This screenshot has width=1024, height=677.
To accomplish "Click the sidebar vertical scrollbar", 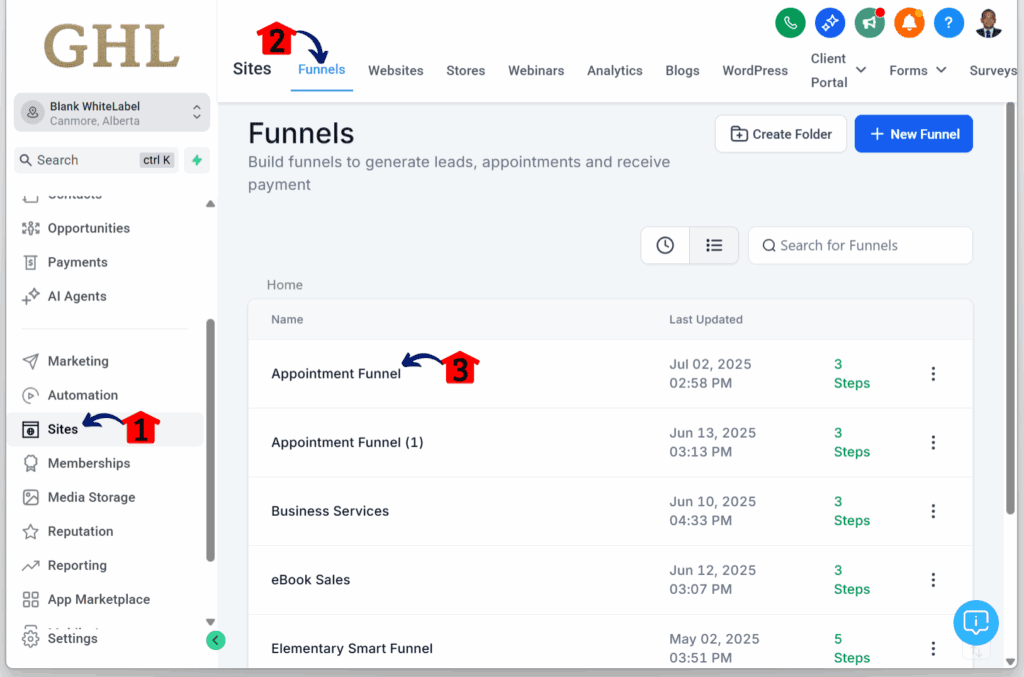I will 210,440.
